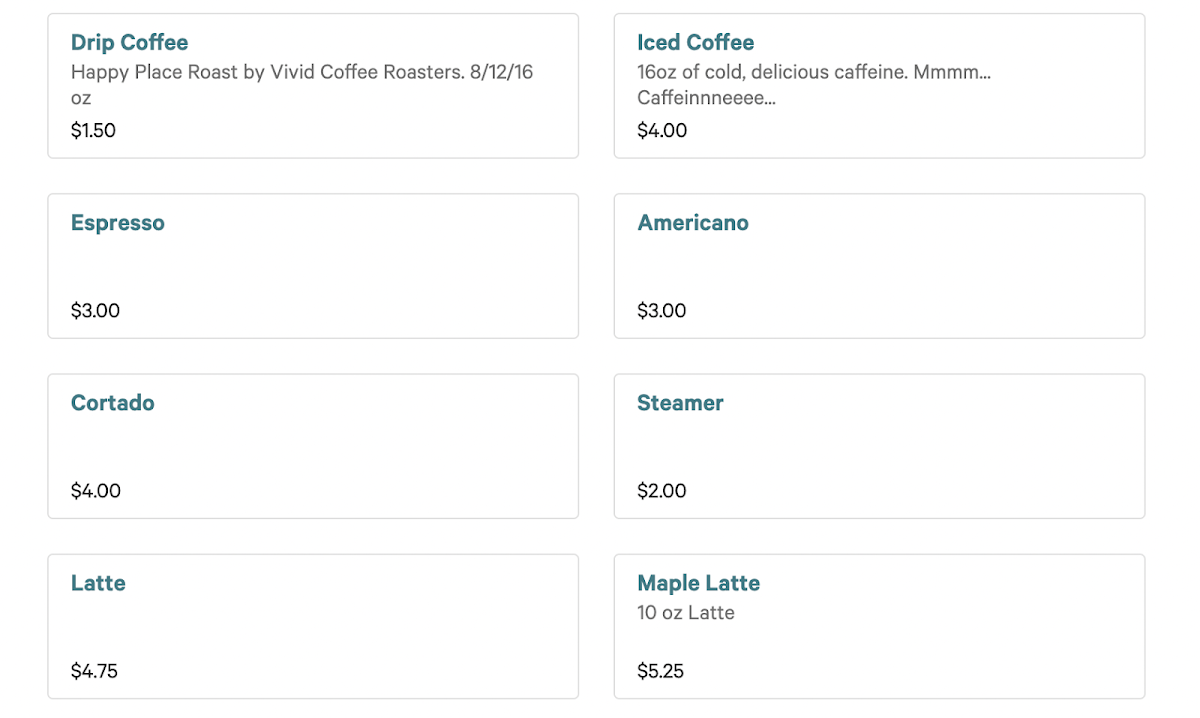This screenshot has width=1200, height=718.
Task: Click the $4.00 price under Cortado
Action: (95, 490)
